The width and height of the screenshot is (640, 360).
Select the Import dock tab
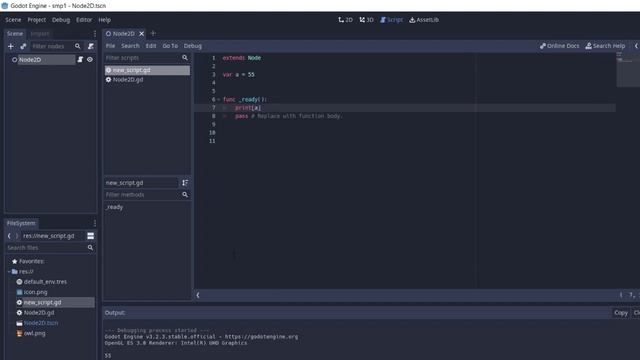[x=40, y=33]
